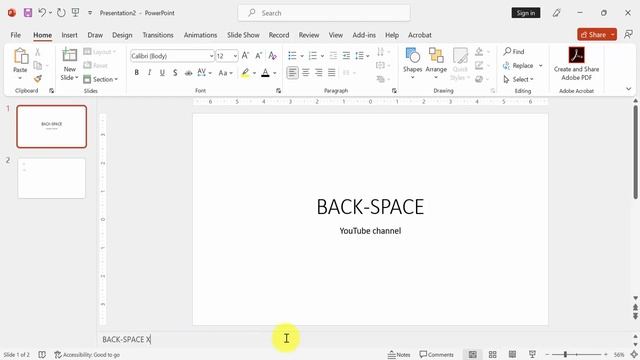Viewport: 640px width, 360px height.
Task: Open the Transitions tab
Action: (x=158, y=35)
